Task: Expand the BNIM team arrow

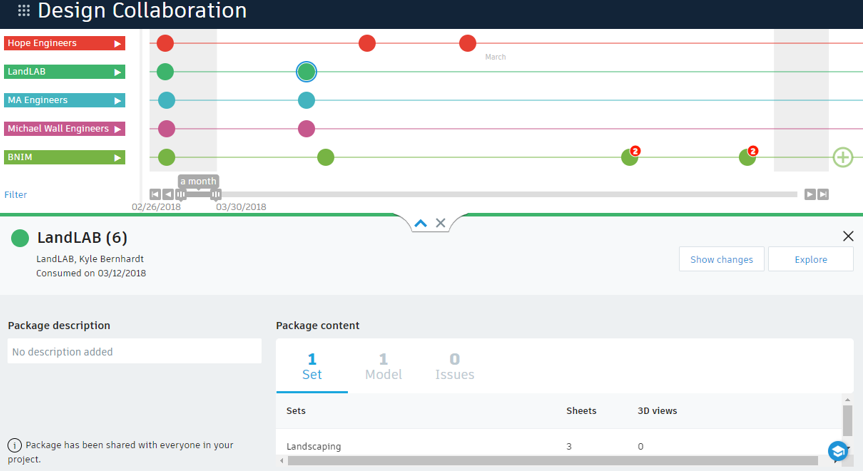Action: [117, 158]
